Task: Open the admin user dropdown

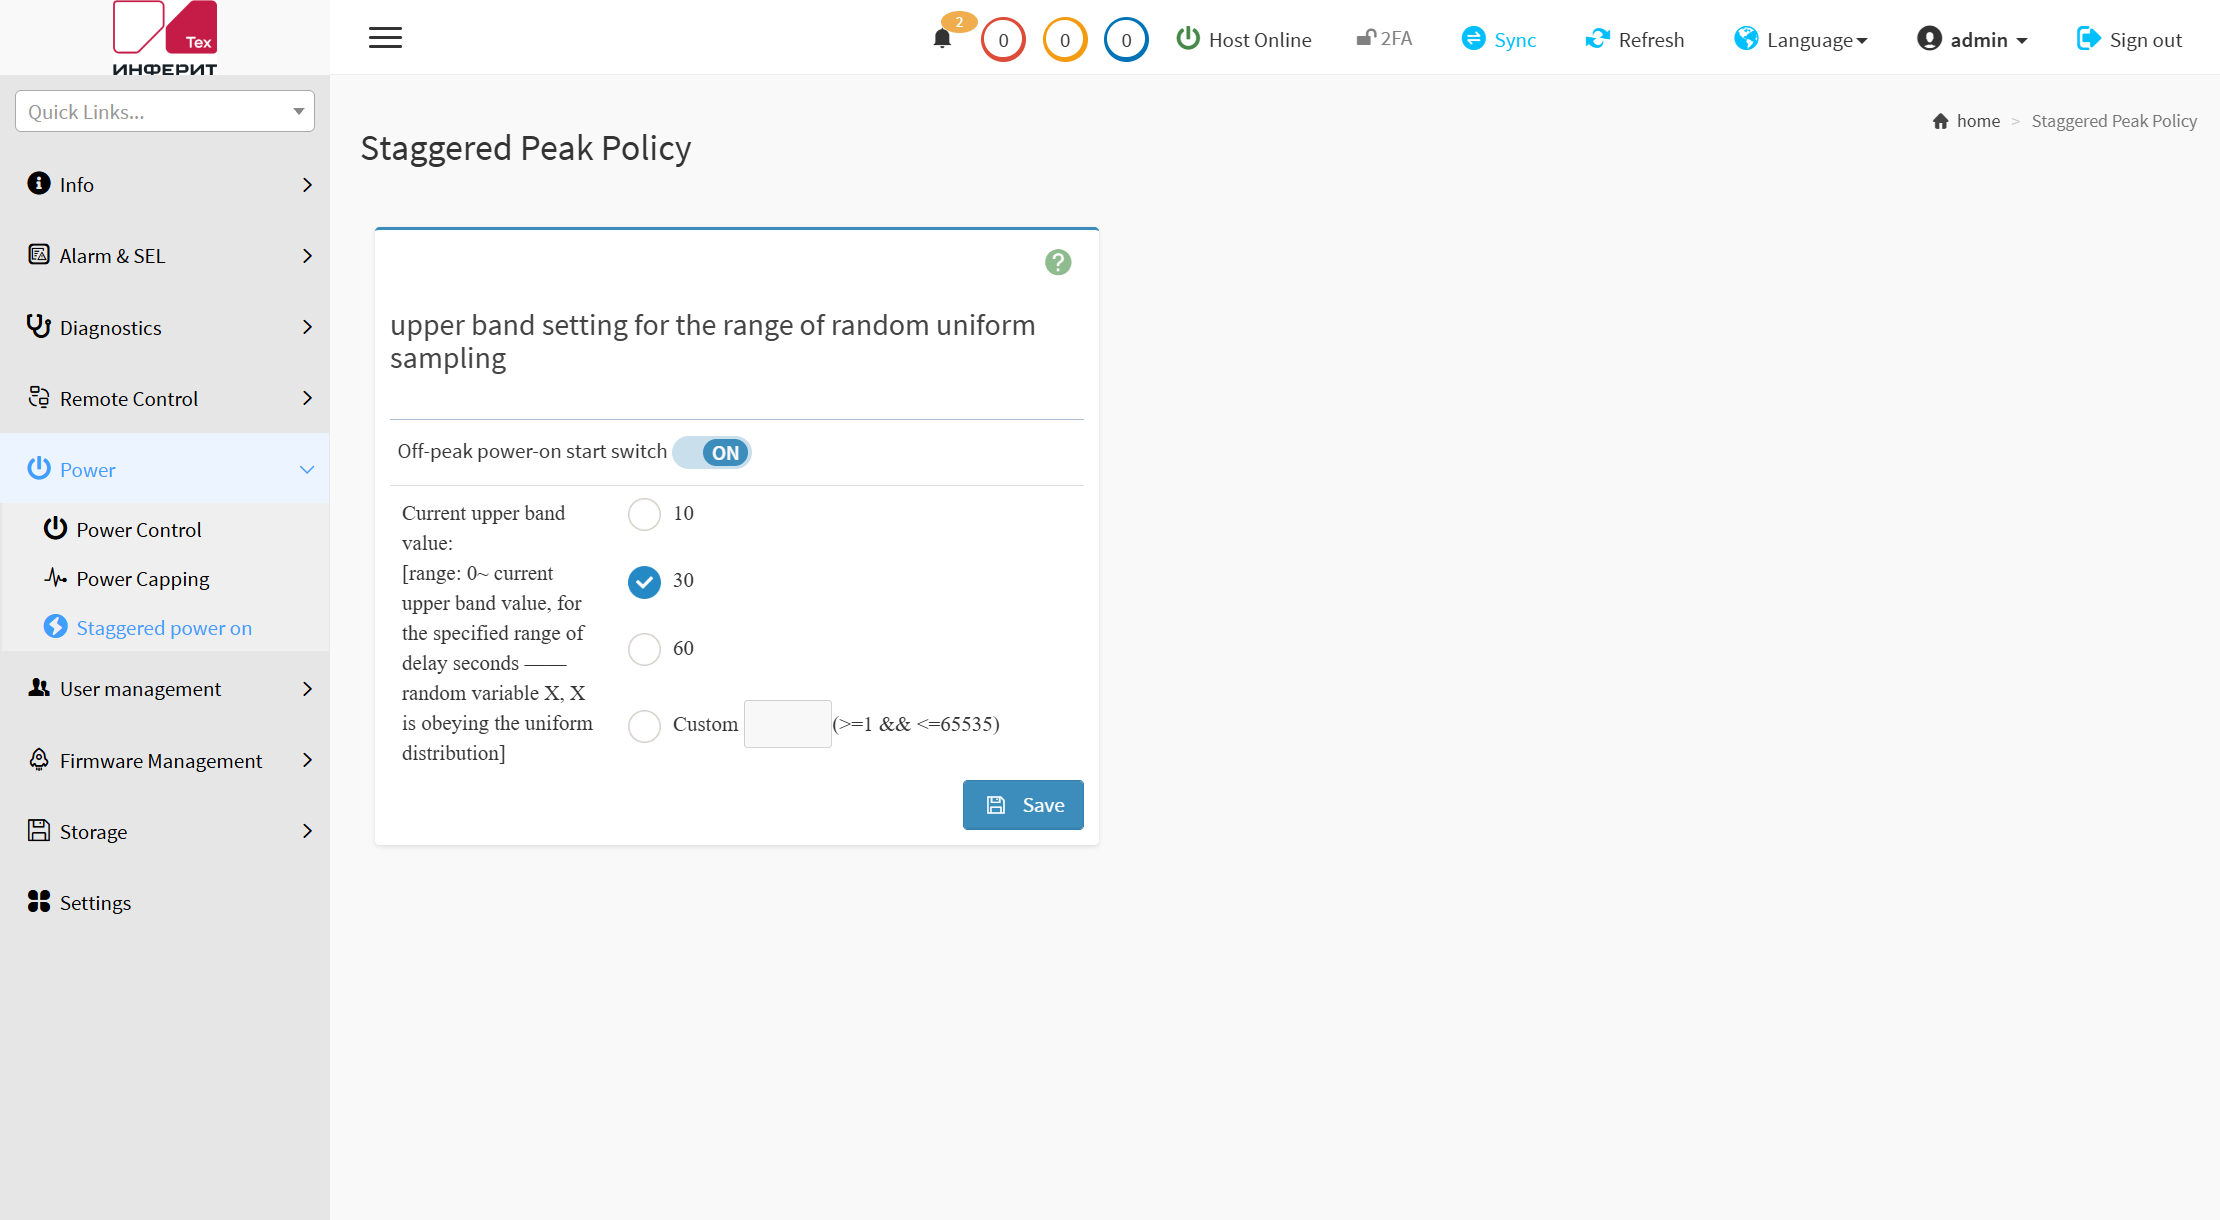Action: click(1972, 39)
